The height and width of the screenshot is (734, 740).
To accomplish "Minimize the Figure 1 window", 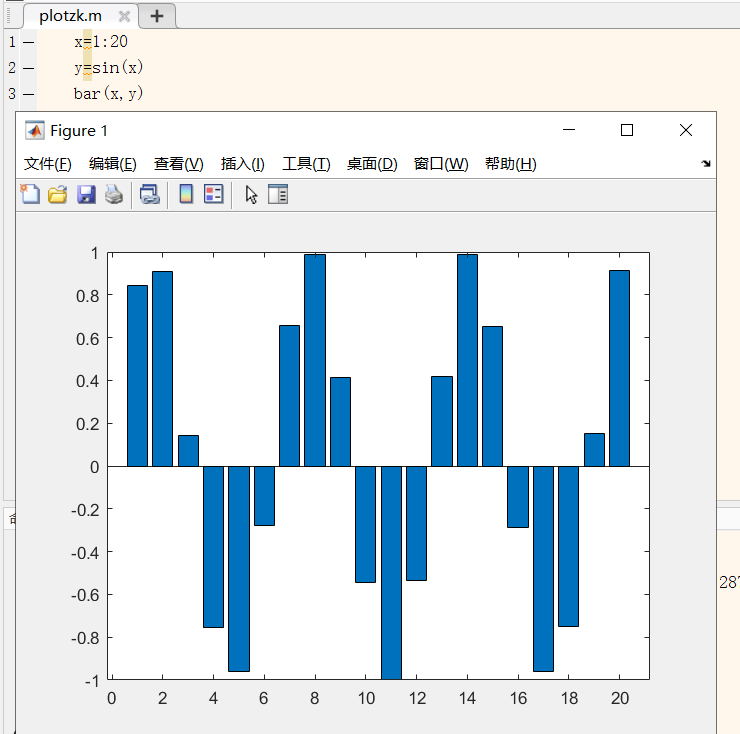I will coord(569,130).
